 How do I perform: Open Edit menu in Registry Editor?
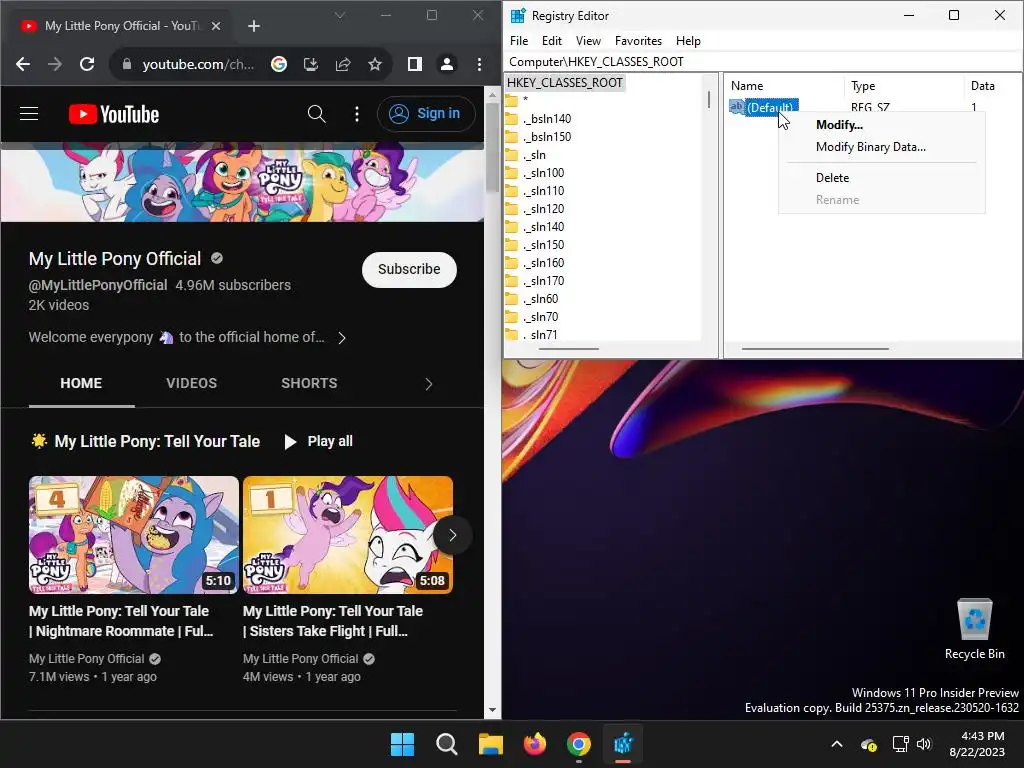pos(552,40)
